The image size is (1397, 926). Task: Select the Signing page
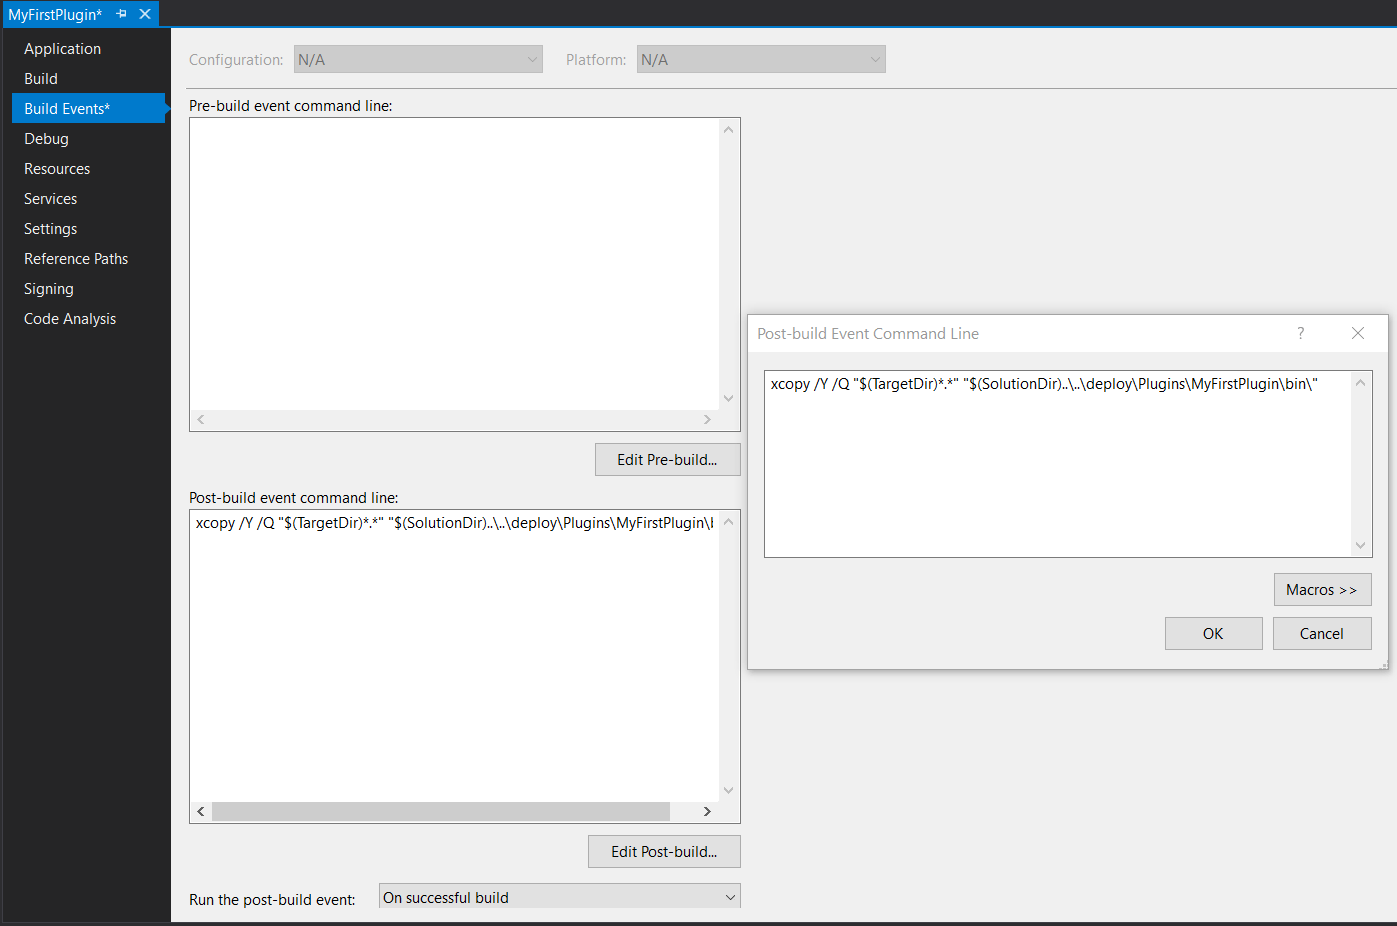click(48, 288)
